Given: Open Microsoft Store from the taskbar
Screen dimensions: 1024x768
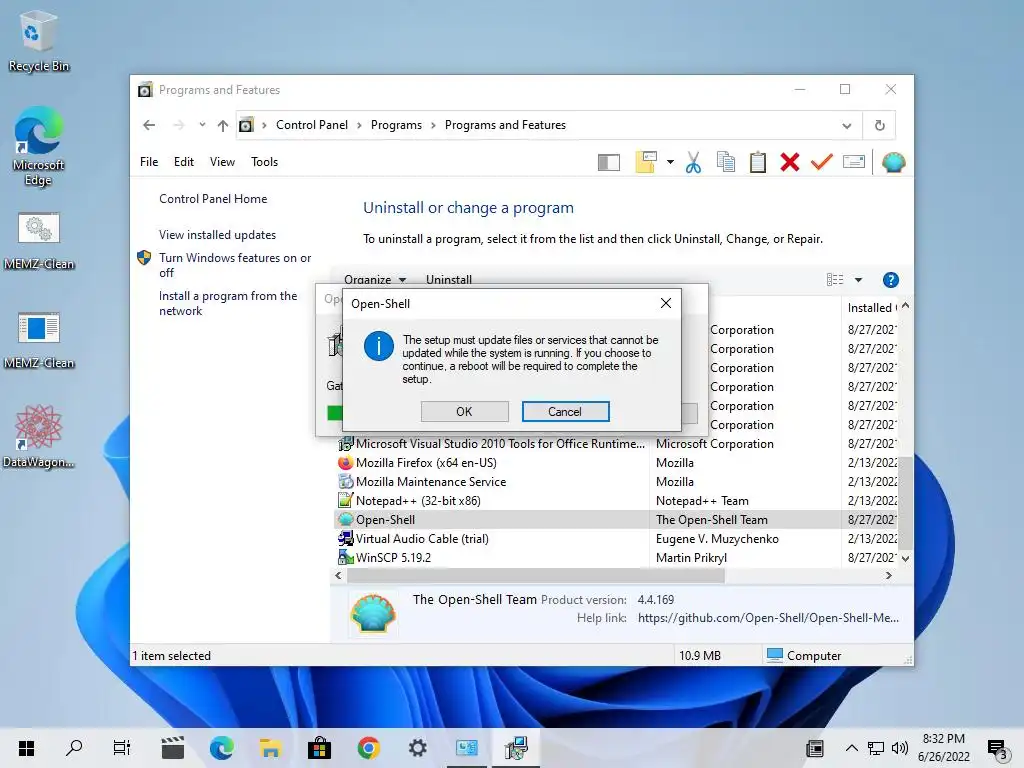Looking at the screenshot, I should (319, 748).
